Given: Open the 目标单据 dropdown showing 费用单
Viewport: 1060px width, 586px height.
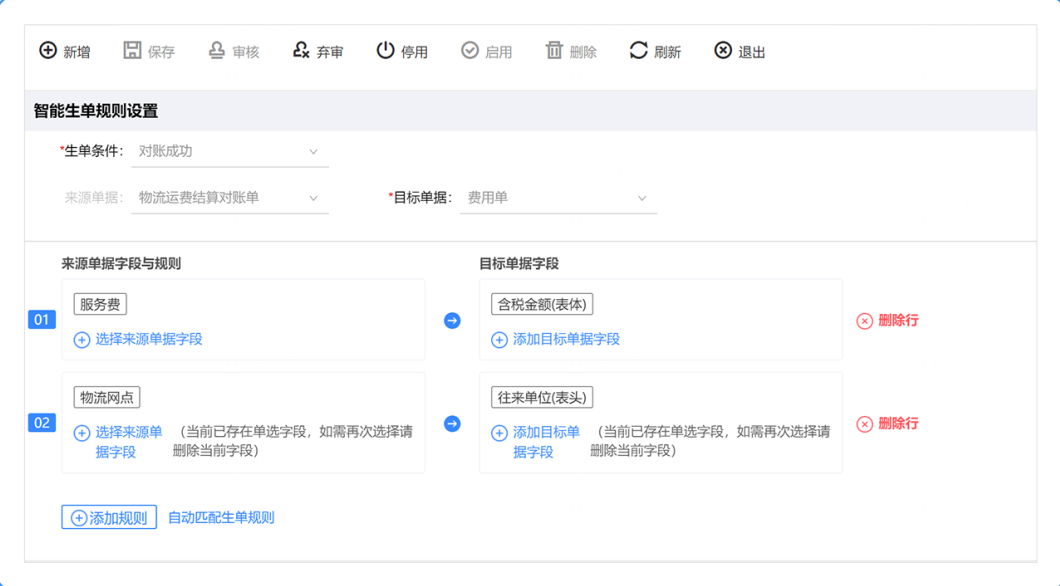Looking at the screenshot, I should click(x=558, y=198).
